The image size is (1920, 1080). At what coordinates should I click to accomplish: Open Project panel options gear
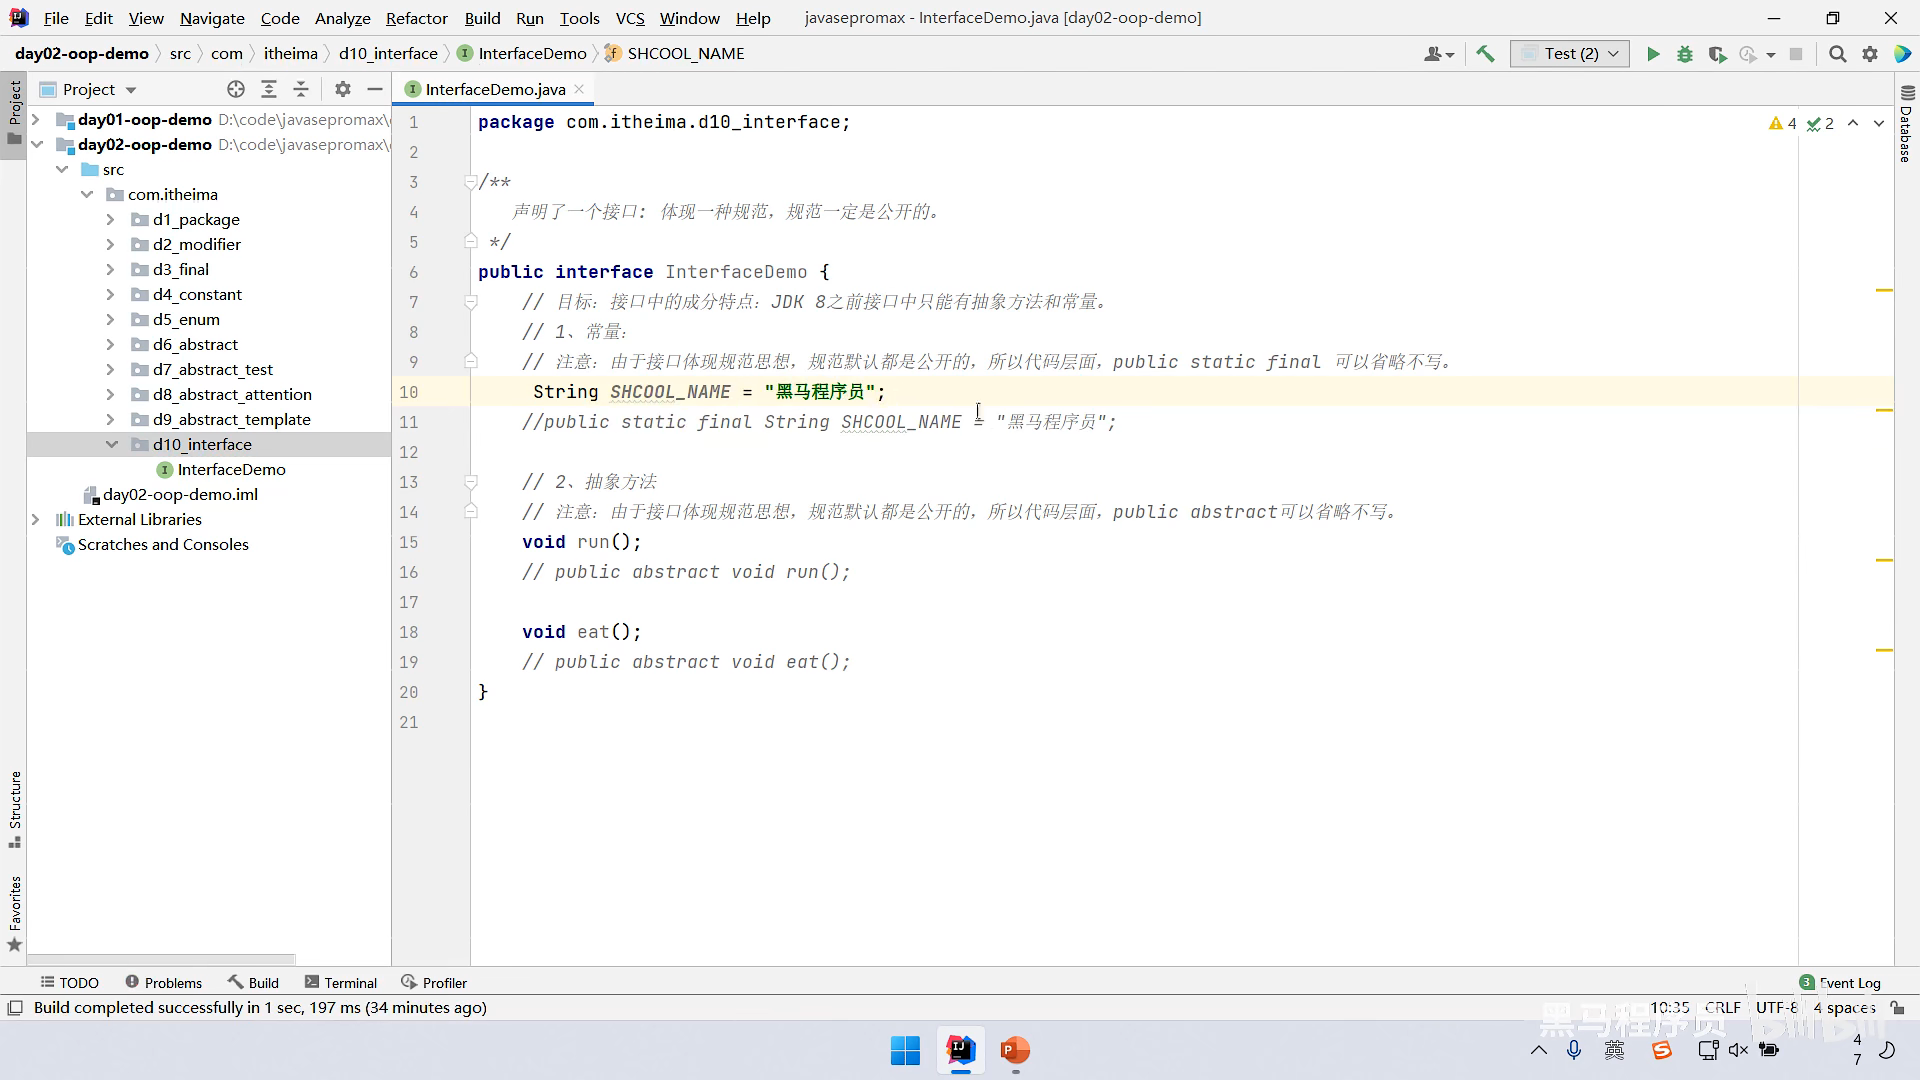coord(343,89)
